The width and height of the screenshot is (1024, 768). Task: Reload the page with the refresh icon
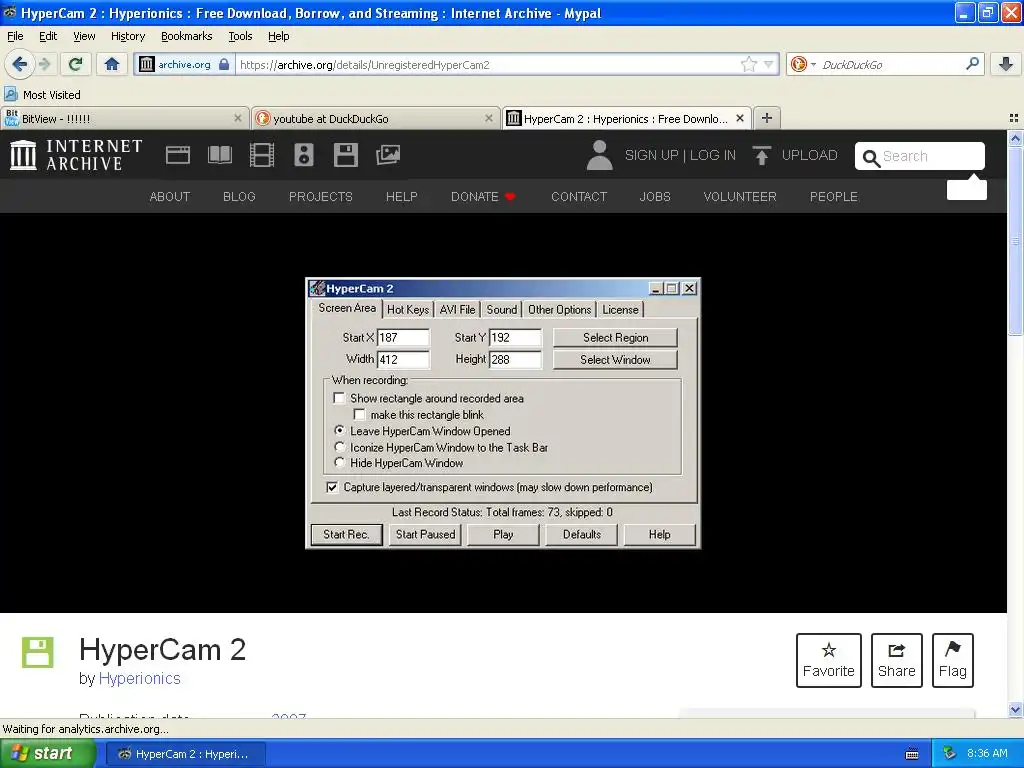[75, 64]
